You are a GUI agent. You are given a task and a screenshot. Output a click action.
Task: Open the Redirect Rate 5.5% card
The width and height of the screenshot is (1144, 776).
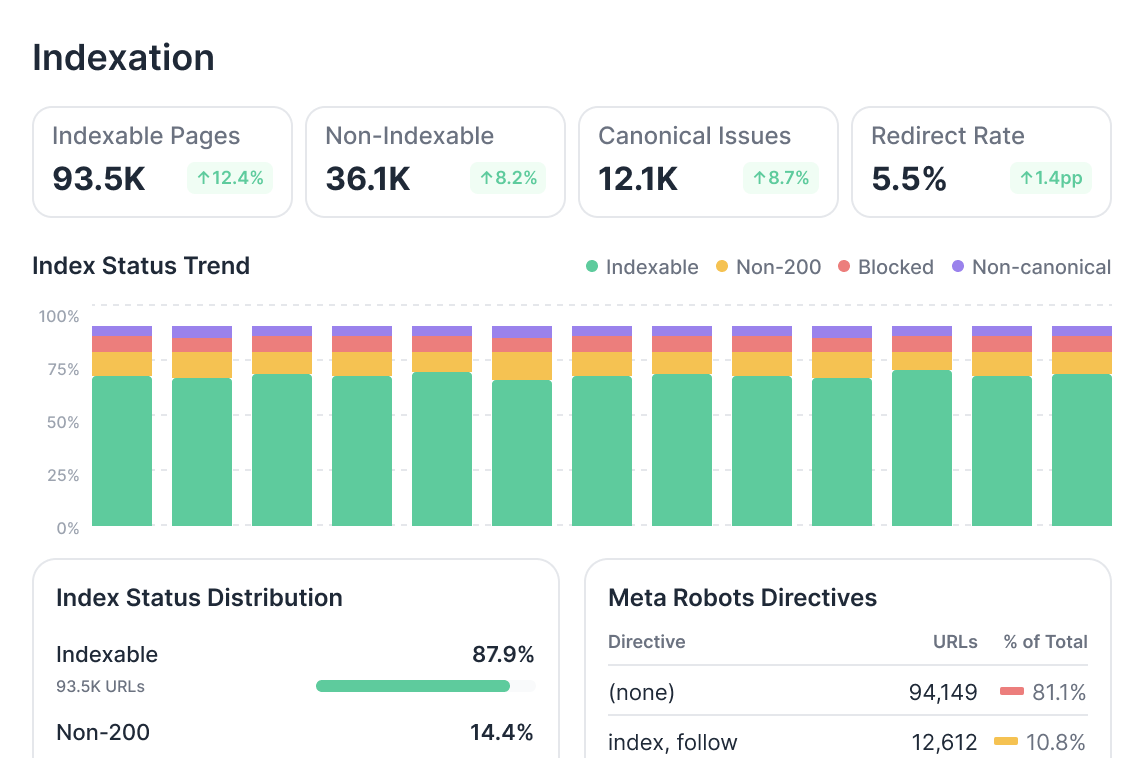(x=981, y=162)
